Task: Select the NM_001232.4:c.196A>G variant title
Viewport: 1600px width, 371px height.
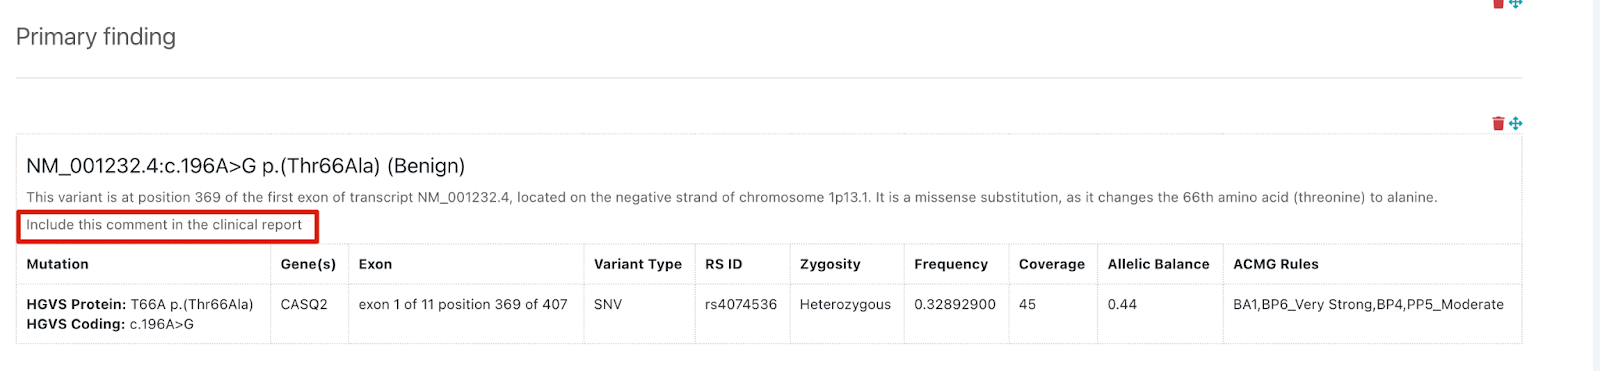Action: point(245,166)
